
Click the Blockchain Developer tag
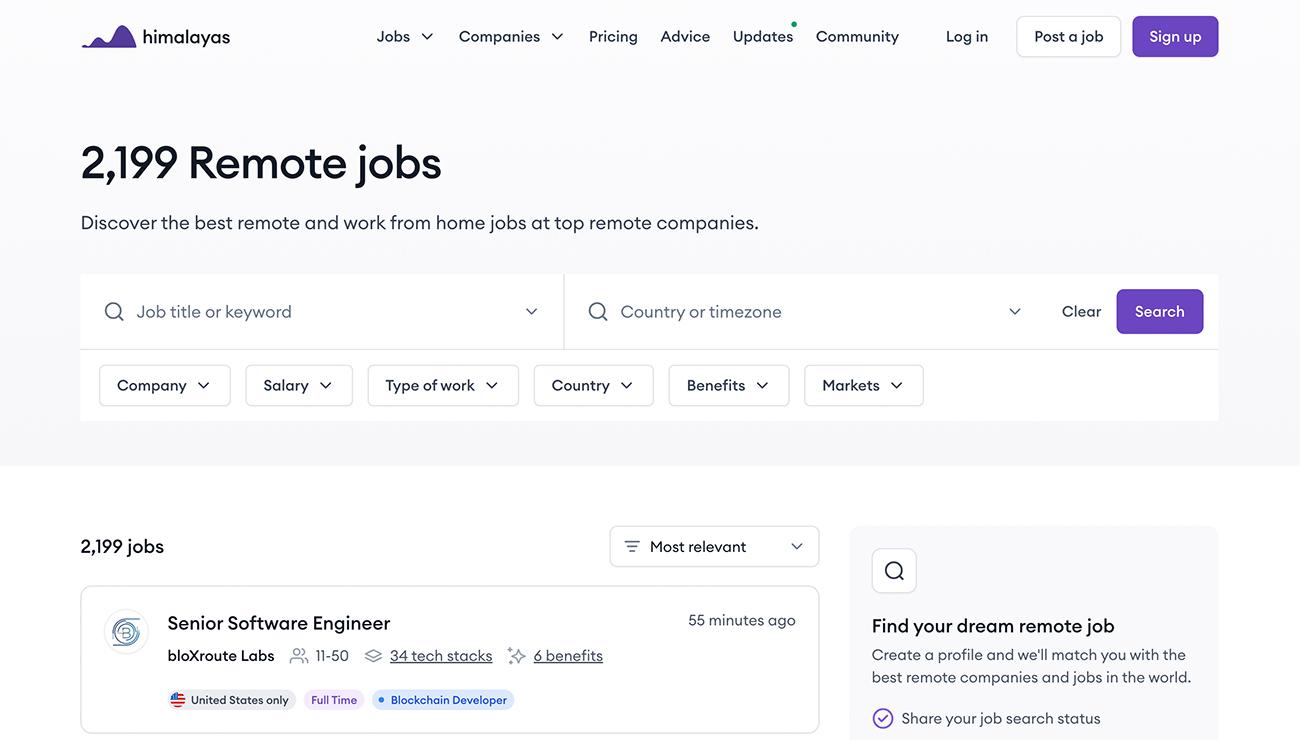[443, 700]
